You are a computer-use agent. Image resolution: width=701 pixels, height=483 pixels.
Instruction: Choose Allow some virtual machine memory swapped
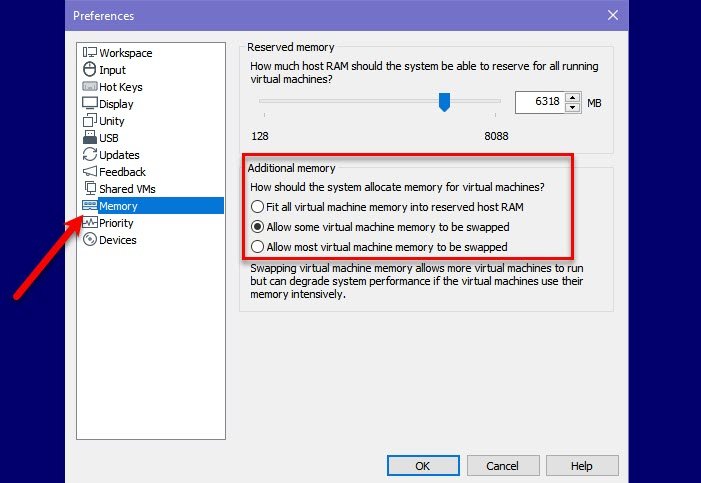(x=258, y=227)
